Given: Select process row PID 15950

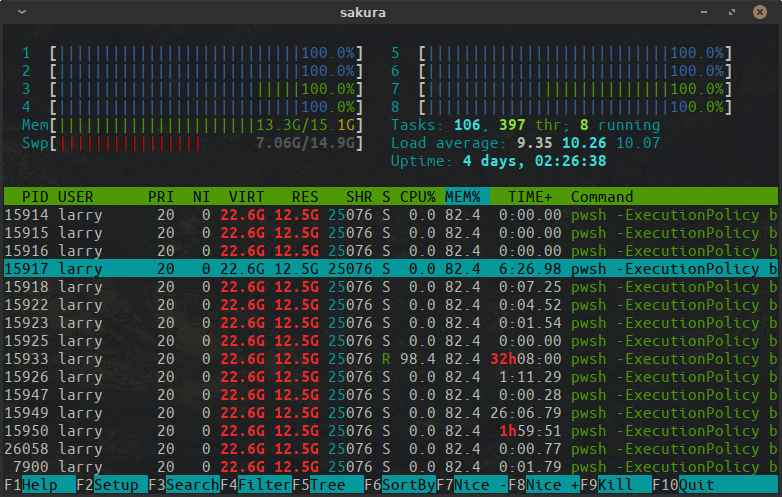Looking at the screenshot, I should point(391,431).
